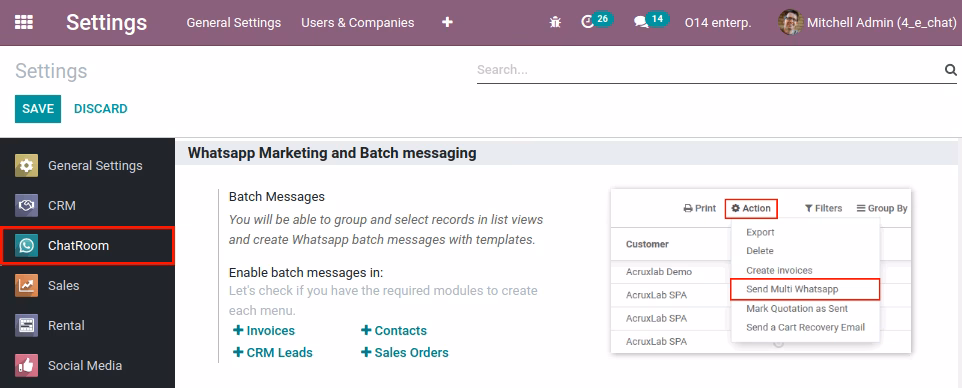962x388 pixels.
Task: Click the Social Media thumbs-up icon
Action: 26,365
